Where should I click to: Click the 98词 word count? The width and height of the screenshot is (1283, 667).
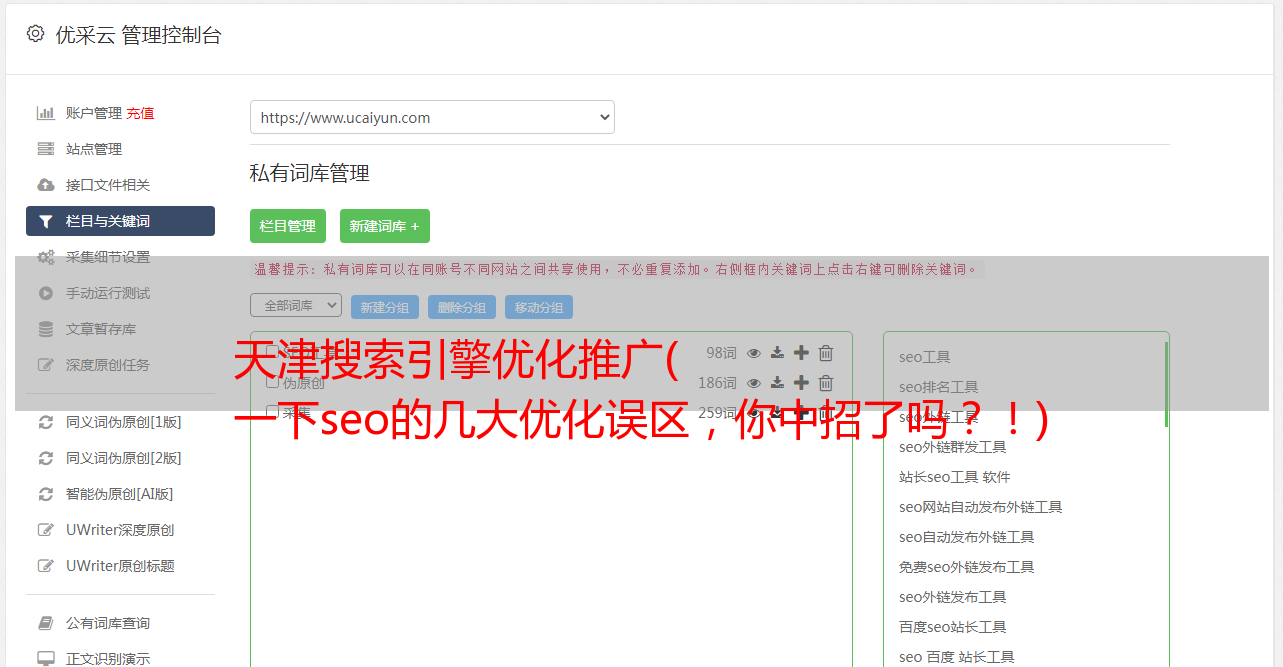click(x=721, y=353)
